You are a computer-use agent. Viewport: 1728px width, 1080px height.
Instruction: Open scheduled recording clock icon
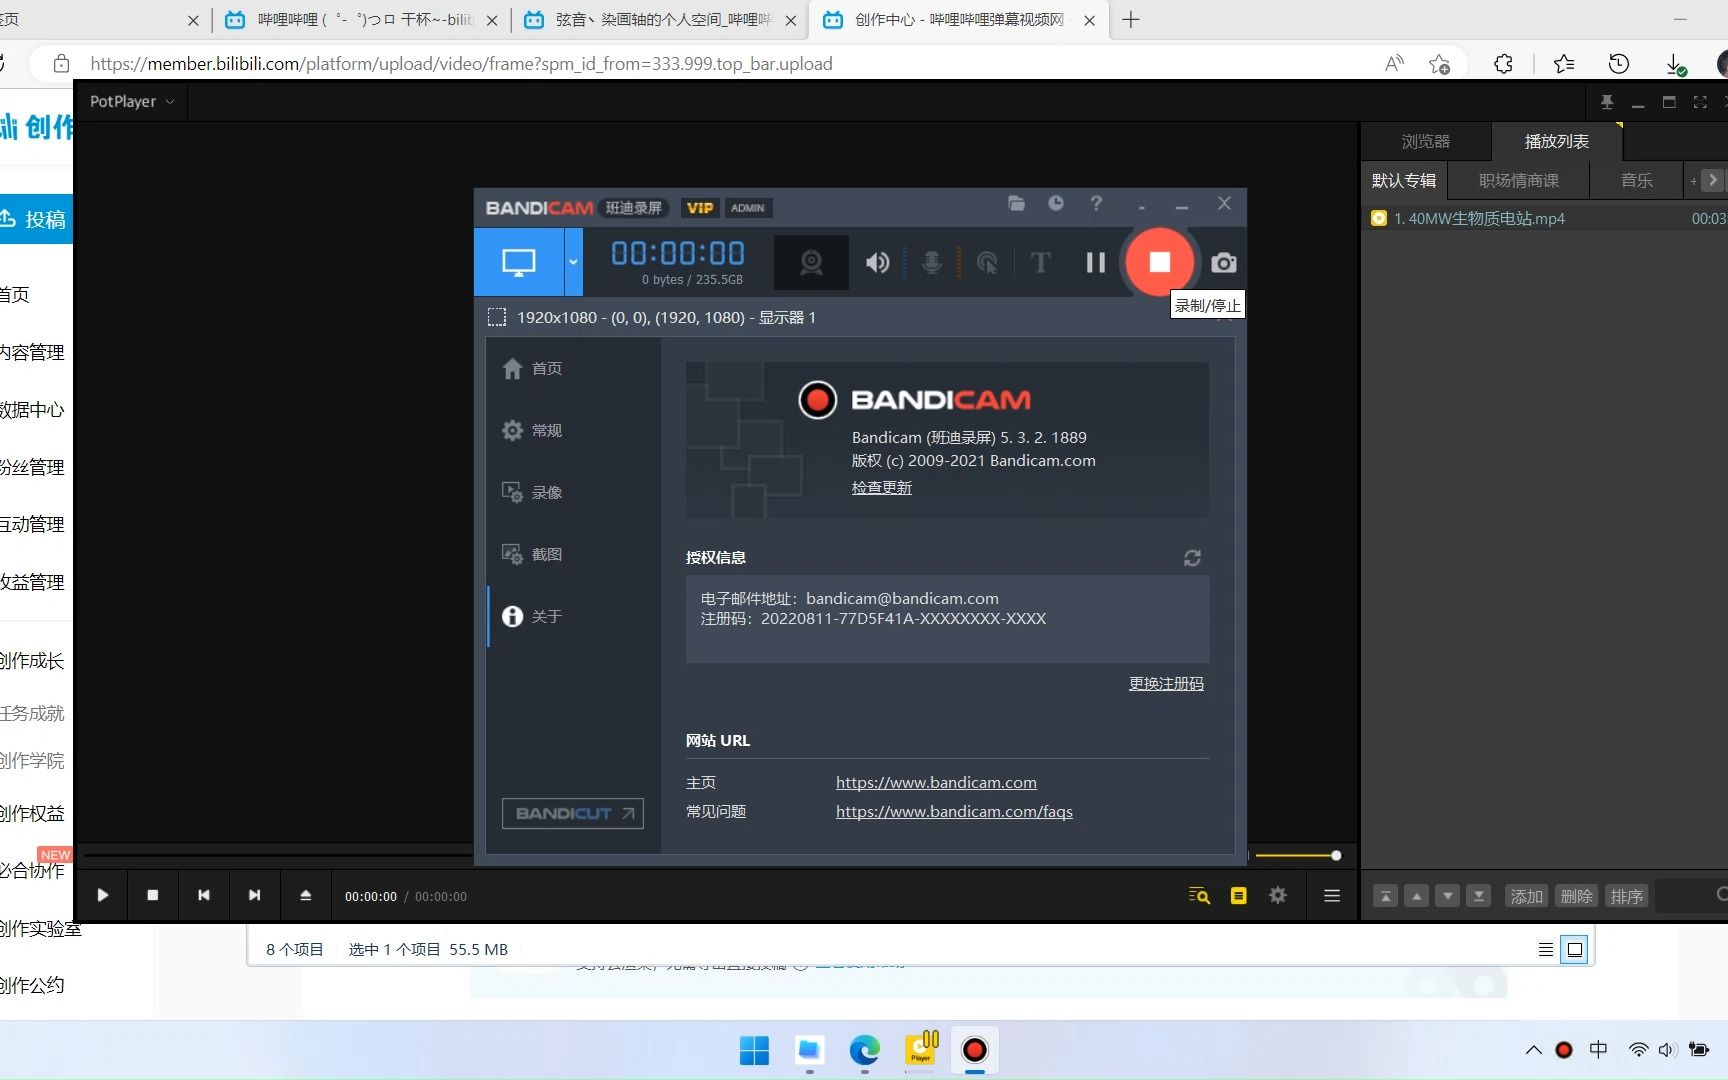coord(1056,204)
